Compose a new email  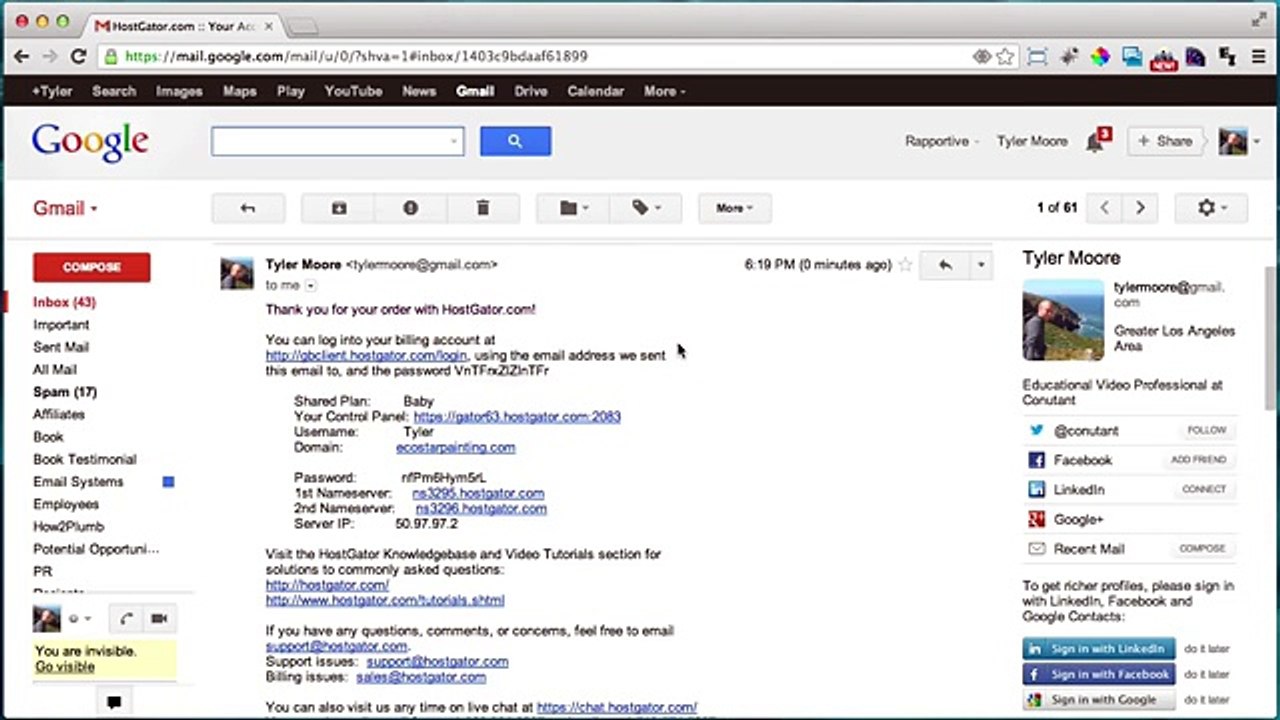point(92,267)
